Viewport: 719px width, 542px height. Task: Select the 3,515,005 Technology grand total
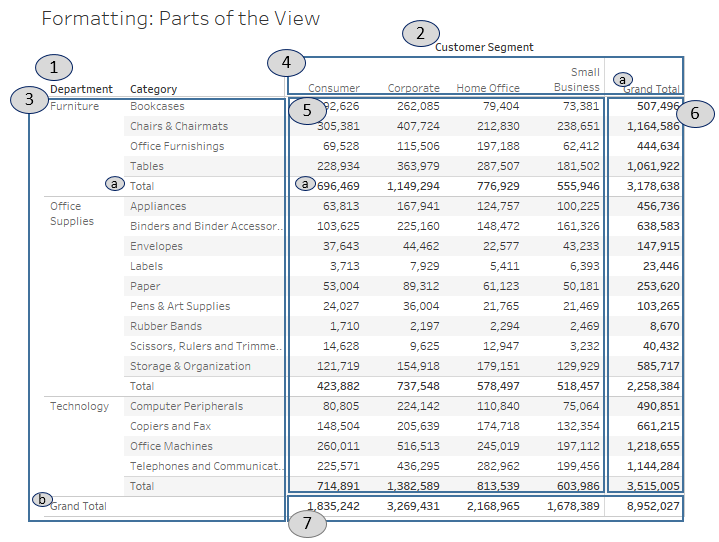(x=653, y=486)
